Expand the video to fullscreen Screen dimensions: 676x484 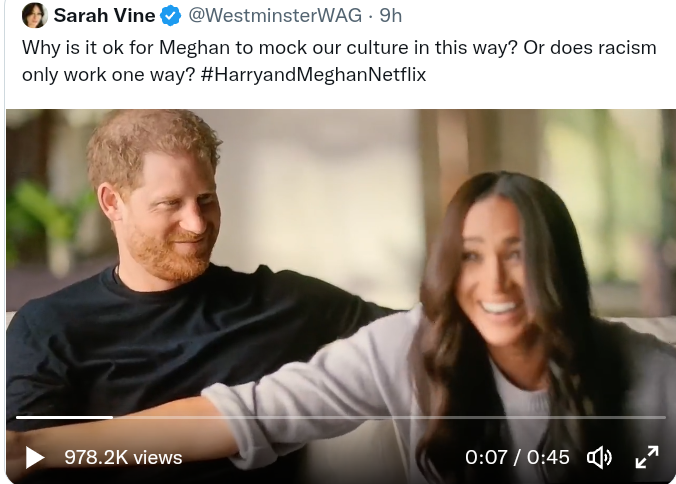[647, 457]
